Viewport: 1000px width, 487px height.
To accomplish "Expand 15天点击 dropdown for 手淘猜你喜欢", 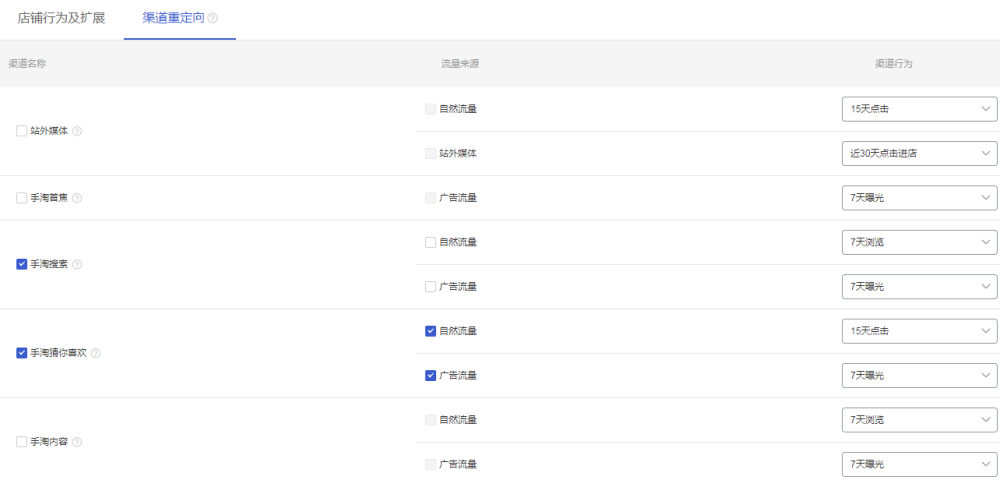I will coord(919,331).
